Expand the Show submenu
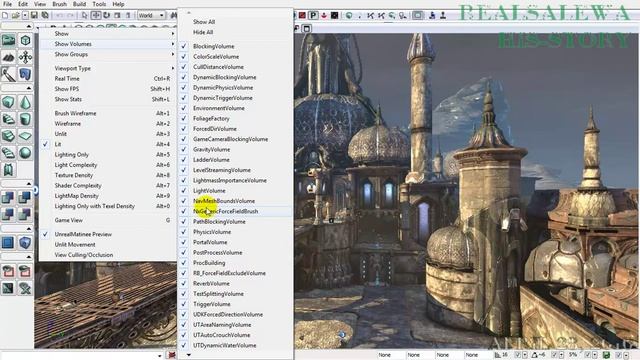 (x=108, y=33)
